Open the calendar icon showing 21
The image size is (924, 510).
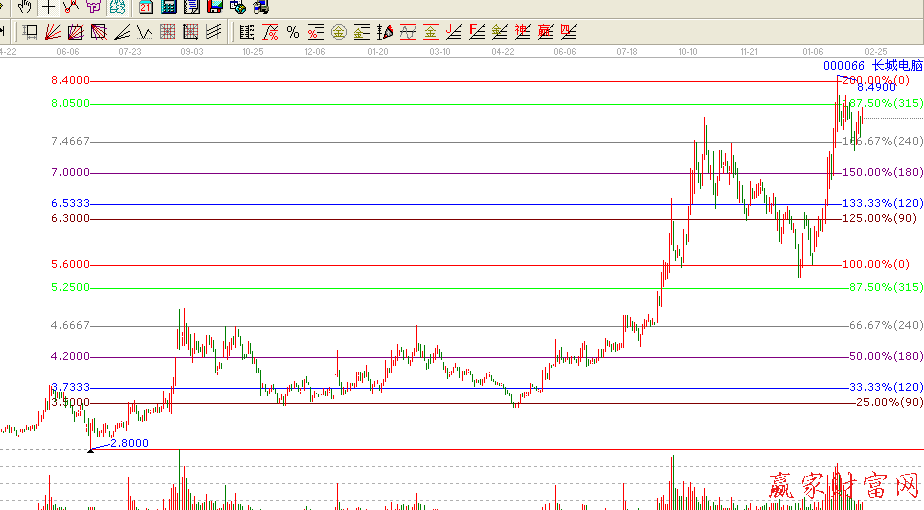point(145,7)
